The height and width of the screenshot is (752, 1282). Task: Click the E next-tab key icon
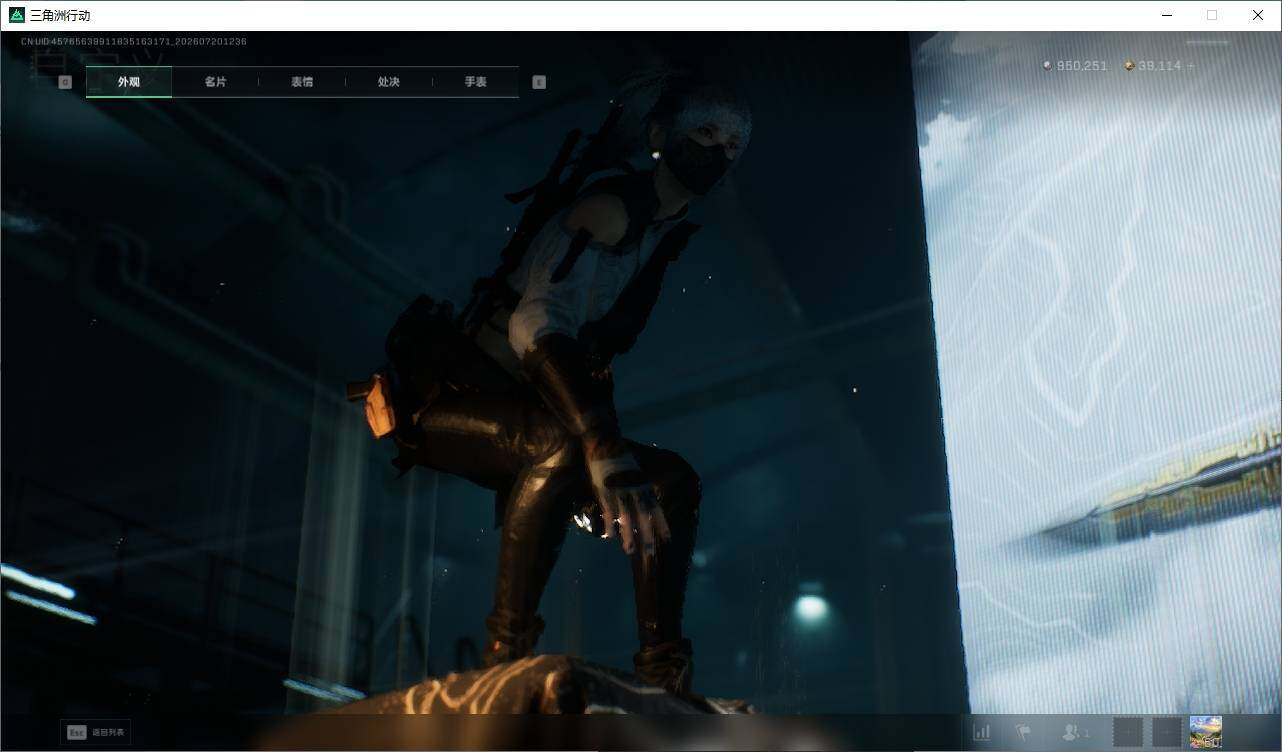539,82
